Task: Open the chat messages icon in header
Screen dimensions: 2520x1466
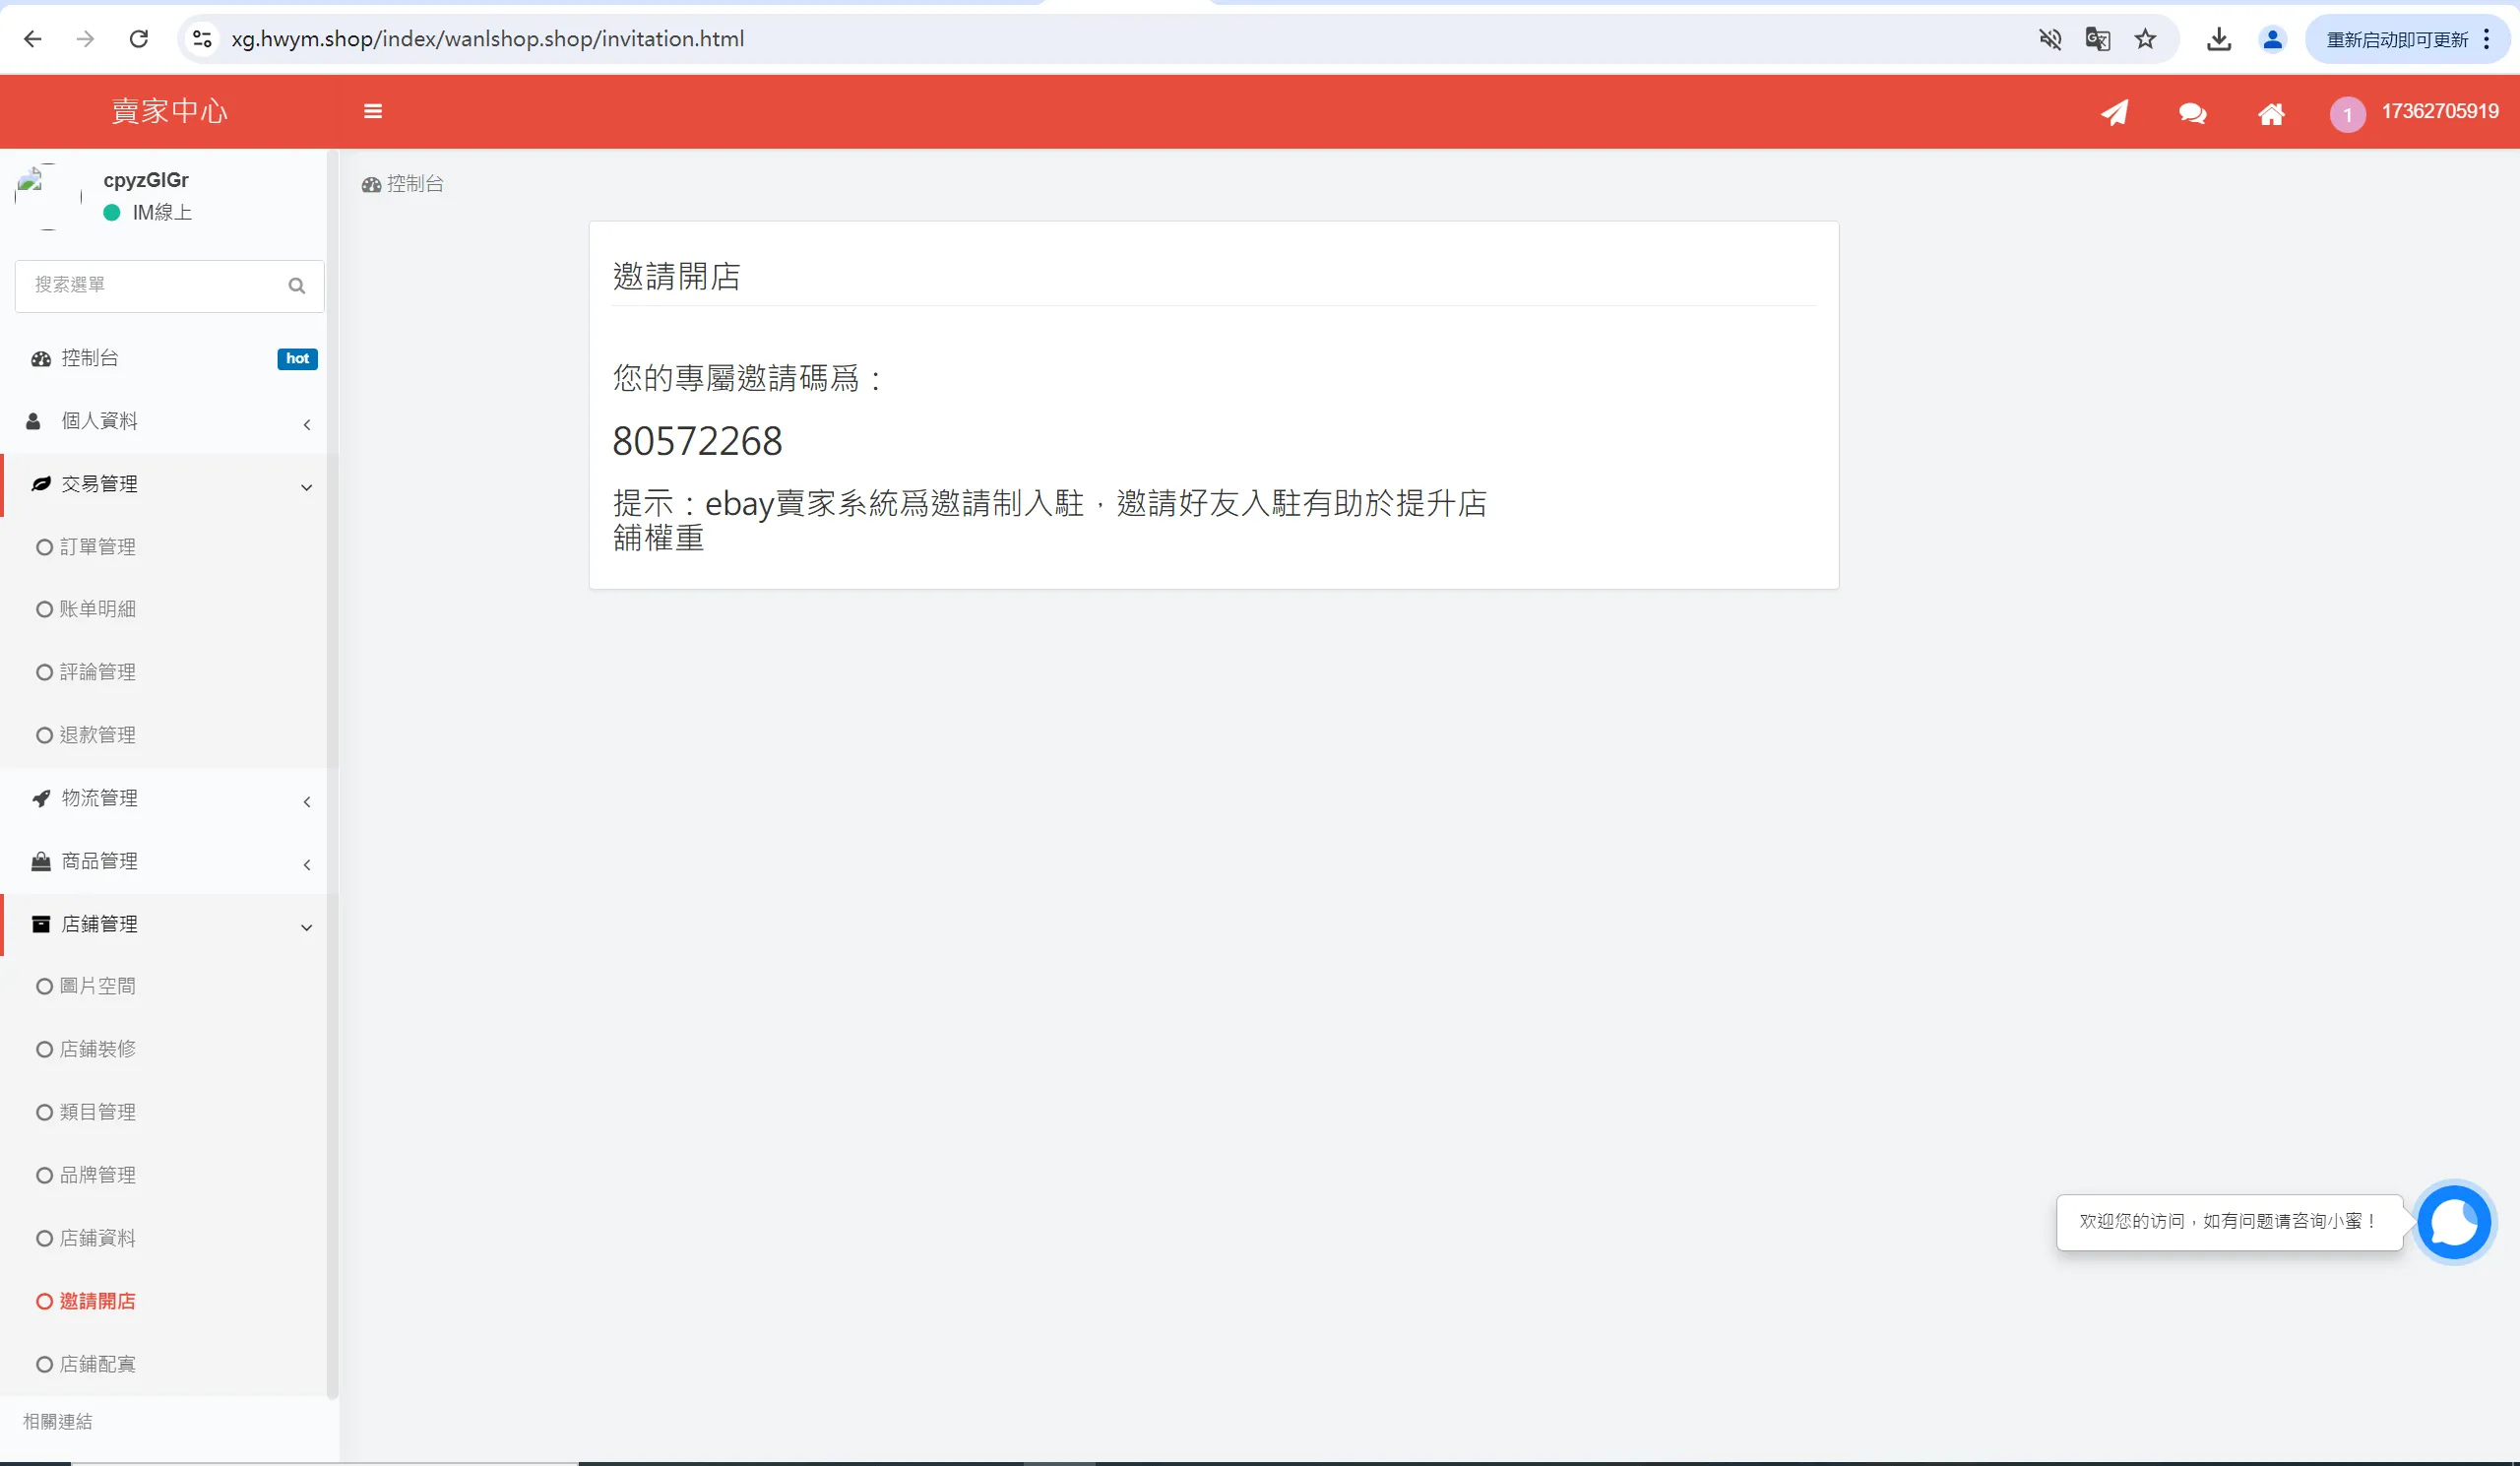Action: (2192, 113)
